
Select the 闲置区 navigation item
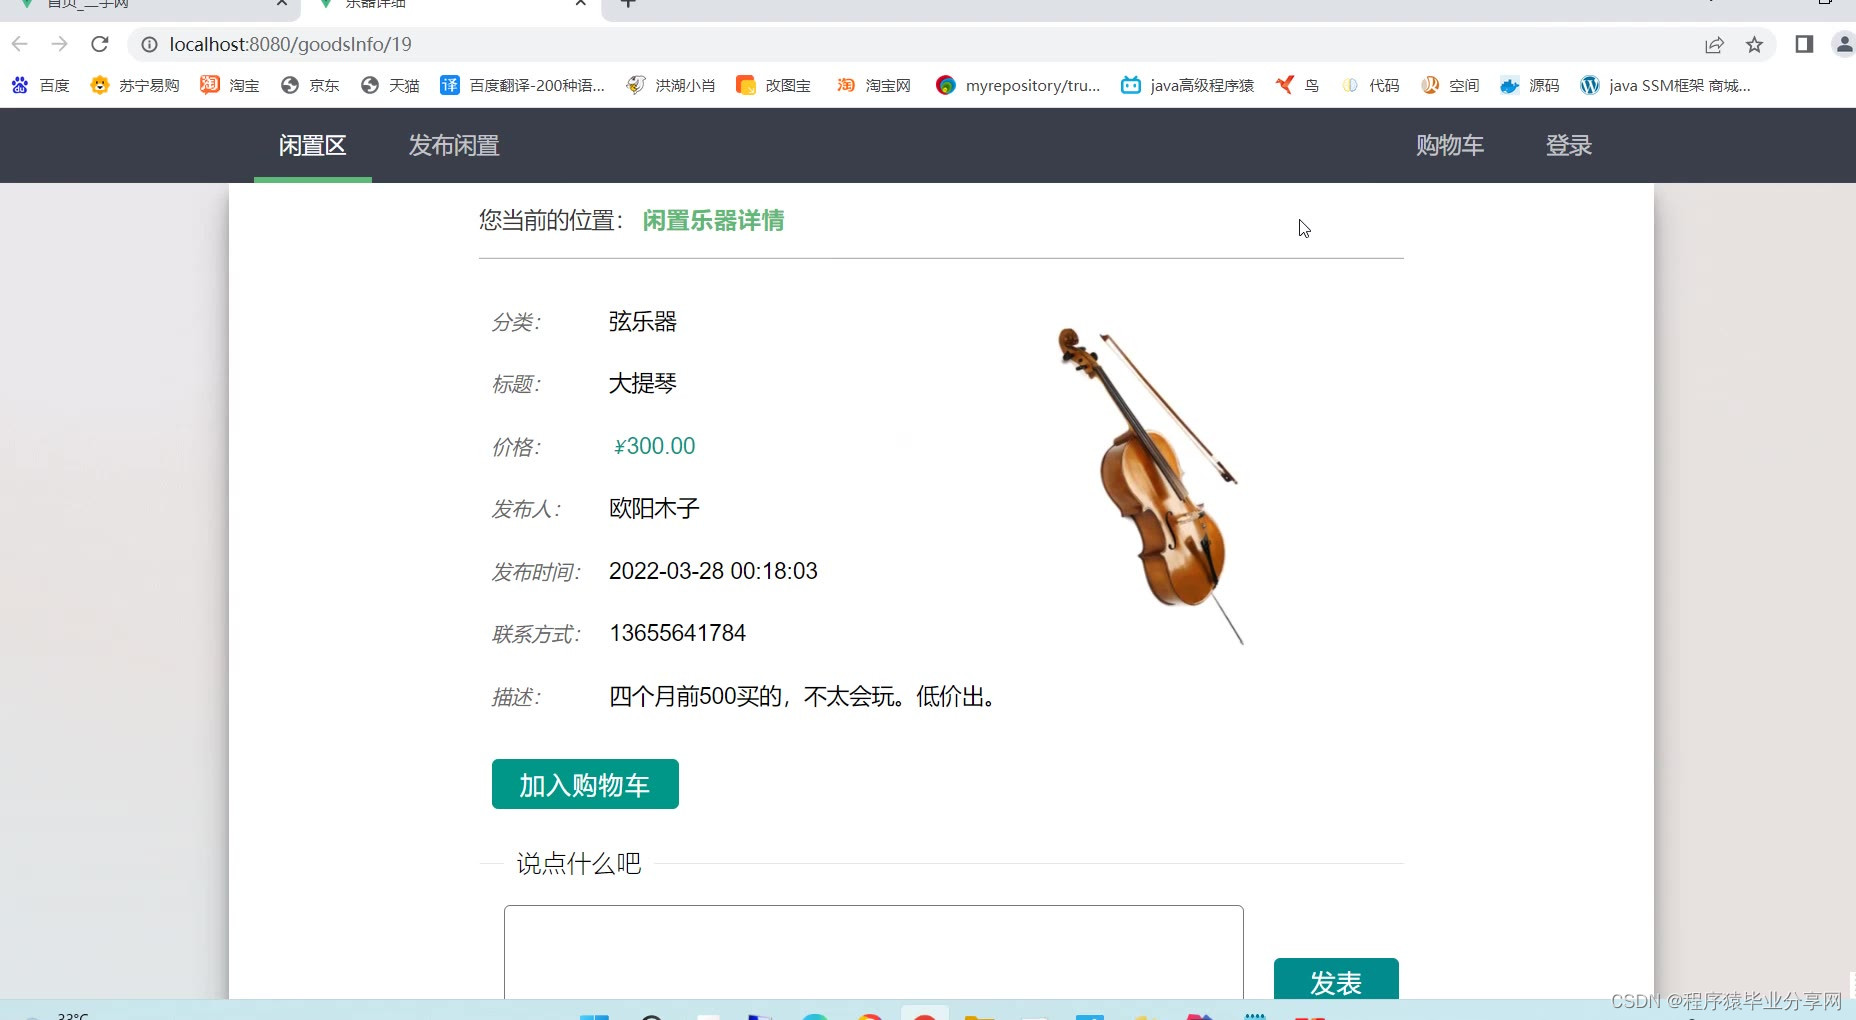pos(313,146)
